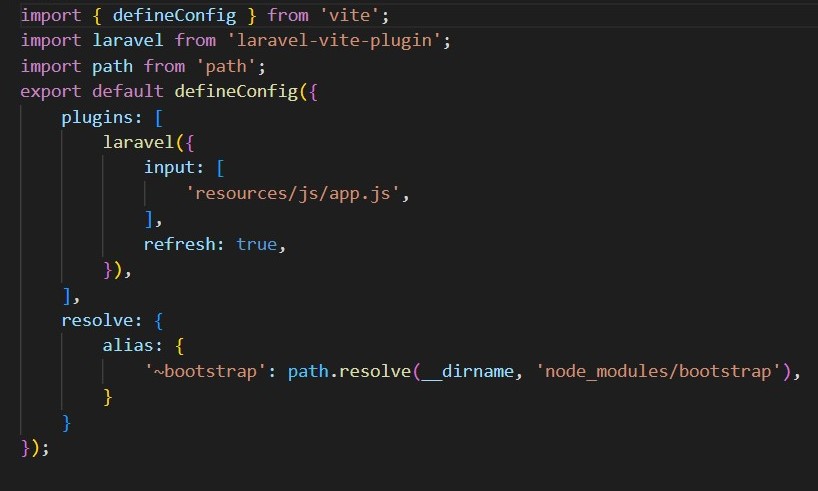Click the plugins property key

click(97, 118)
